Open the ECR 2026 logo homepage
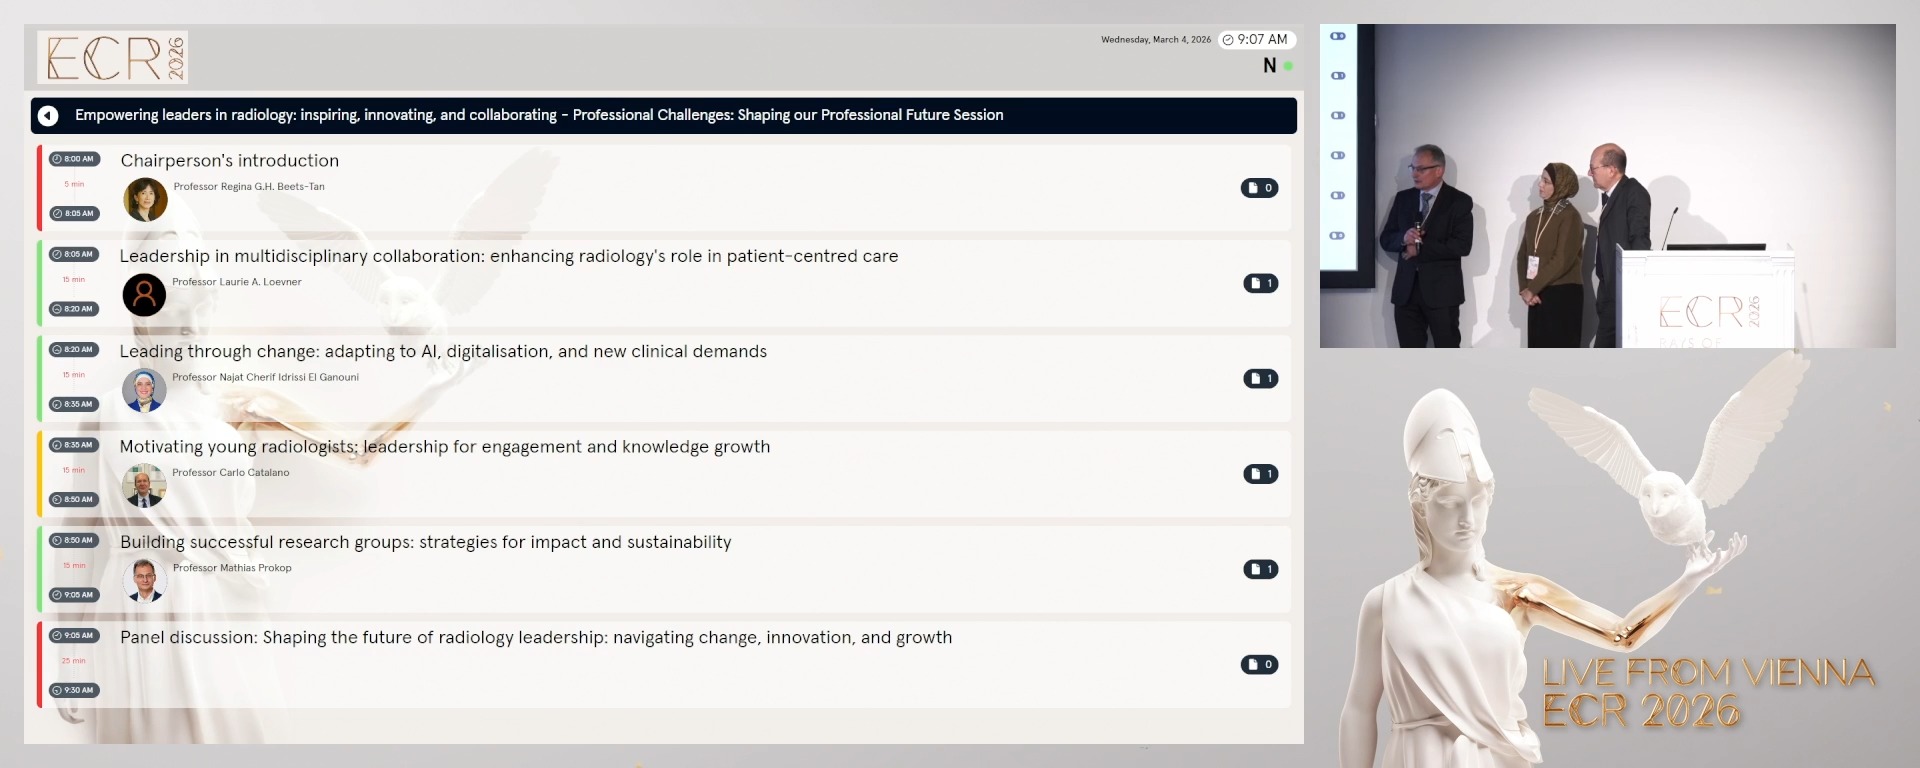The width and height of the screenshot is (1920, 768). tap(112, 57)
